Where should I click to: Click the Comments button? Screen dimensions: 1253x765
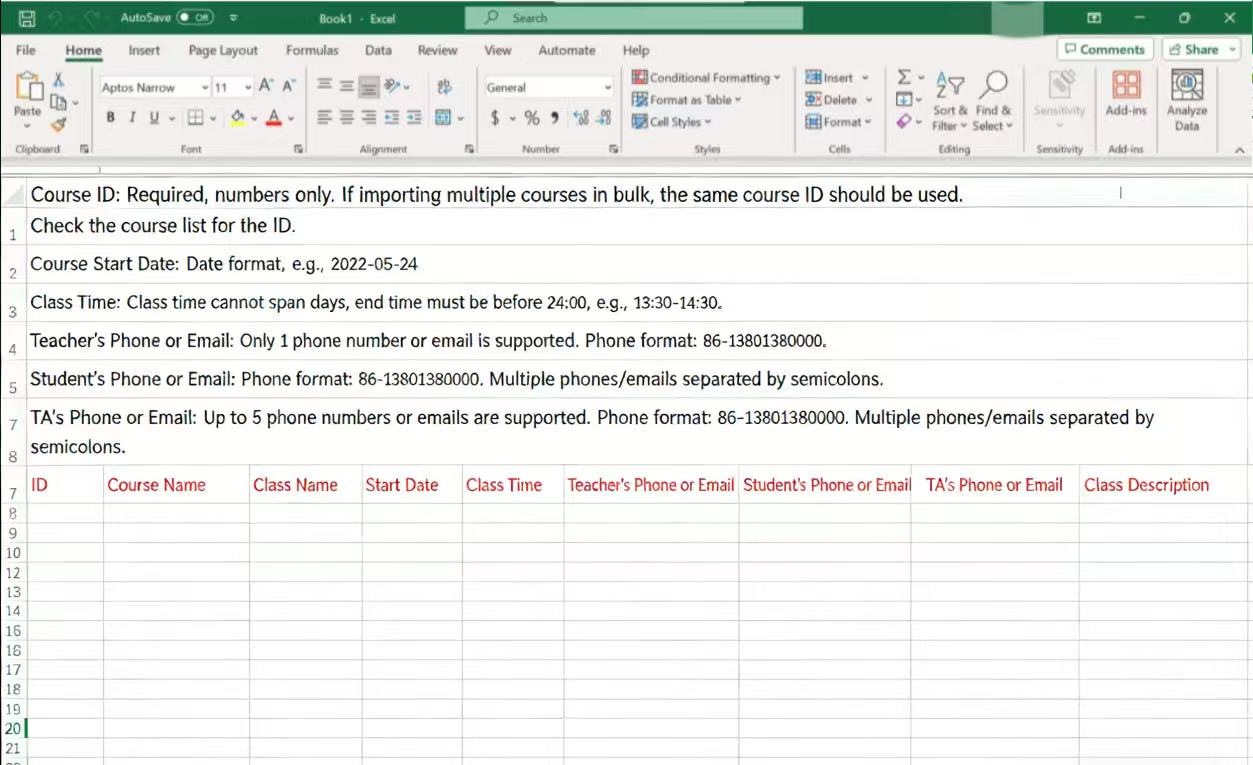pos(1104,49)
